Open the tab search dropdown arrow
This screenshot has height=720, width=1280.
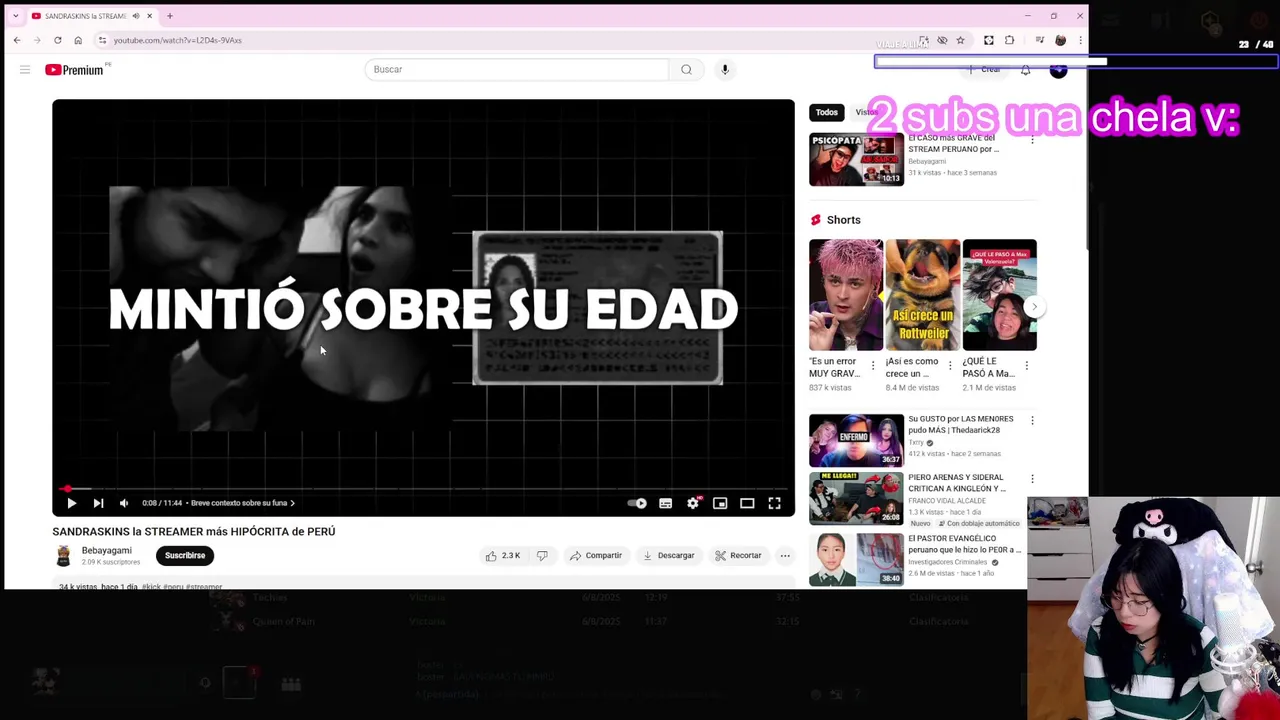point(15,16)
